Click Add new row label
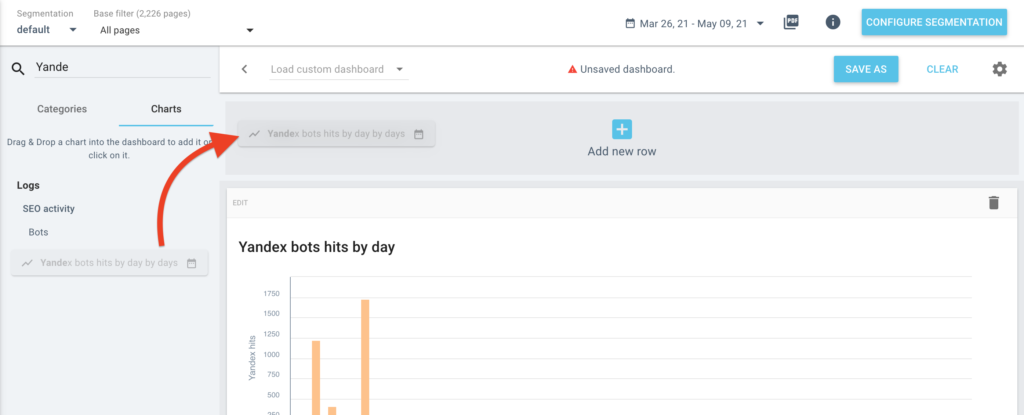Viewport: 1024px width, 415px height. pos(622,152)
